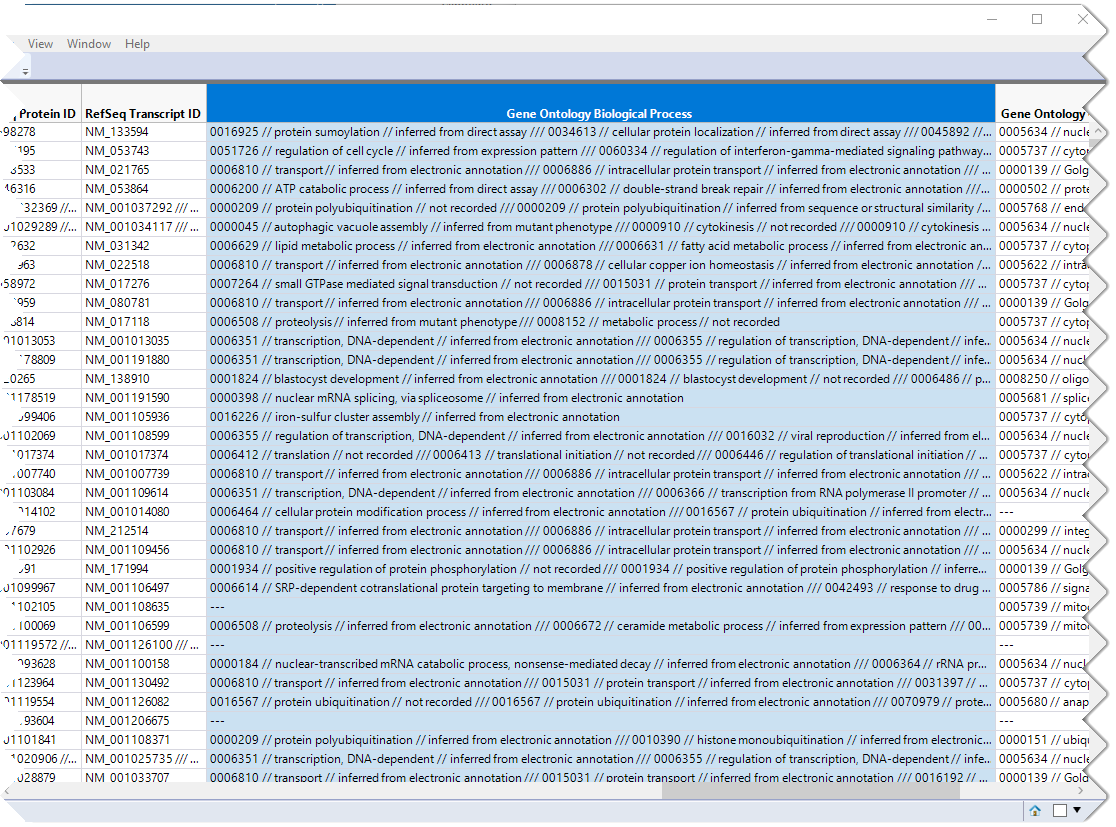Open the black dropdown arrow in status bar

pos(1077,811)
